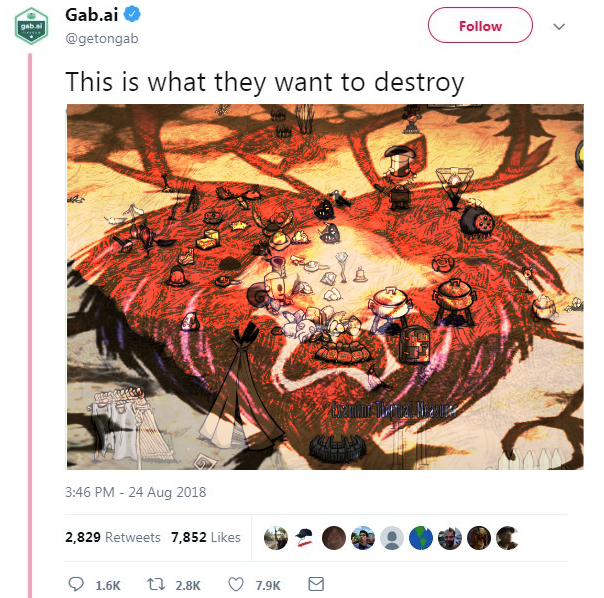The height and width of the screenshot is (598, 604).
Task: Open the default gray silhouette avatar profile
Action: pos(392,538)
